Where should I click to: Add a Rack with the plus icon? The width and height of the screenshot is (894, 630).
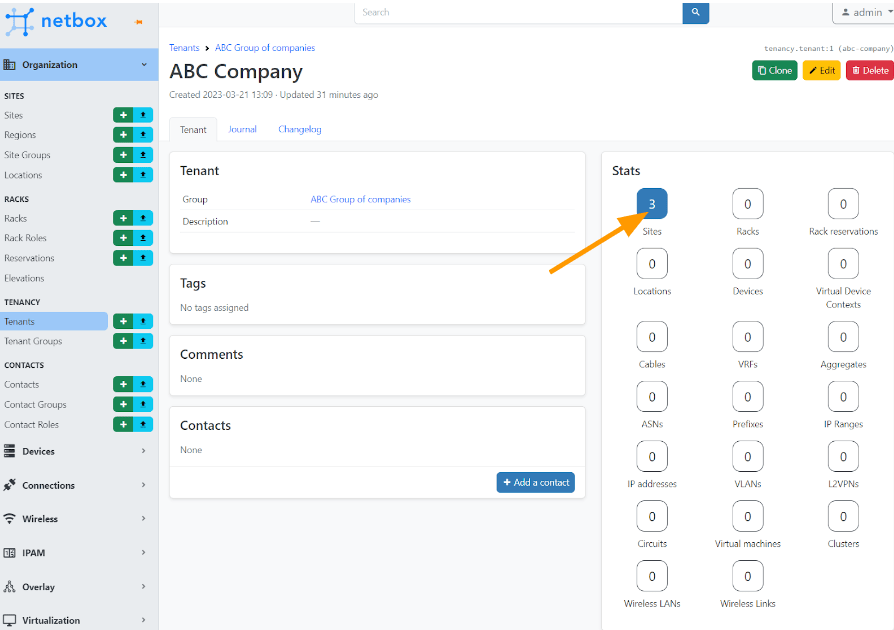click(123, 218)
